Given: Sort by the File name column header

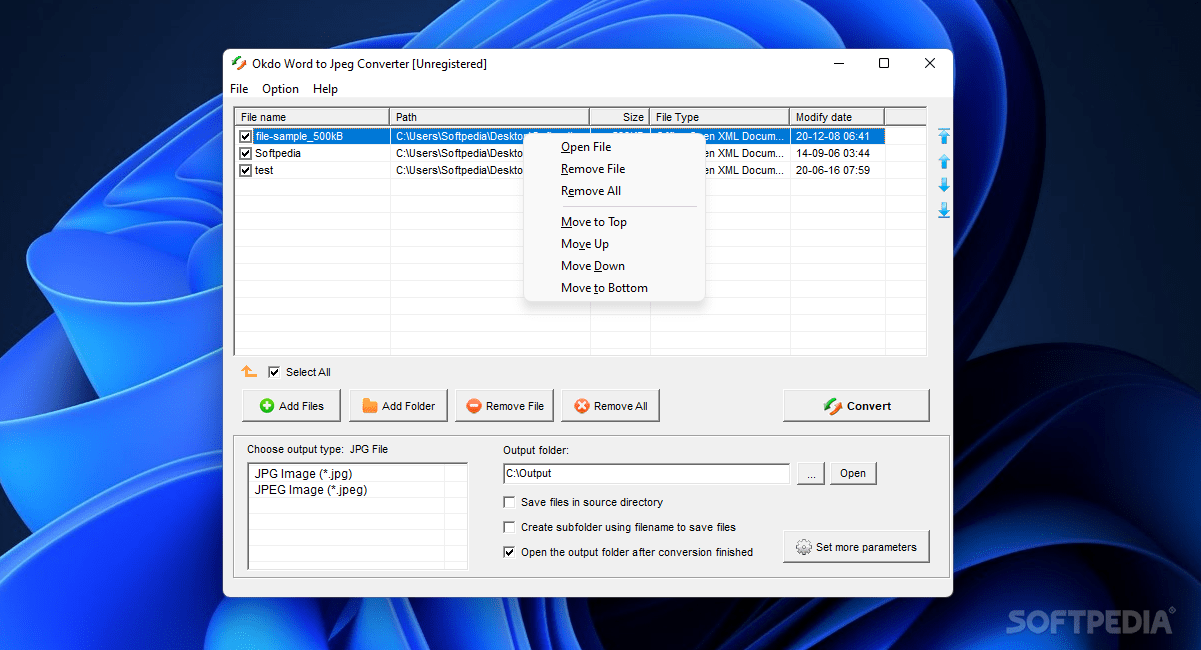Looking at the screenshot, I should pyautogui.click(x=312, y=117).
